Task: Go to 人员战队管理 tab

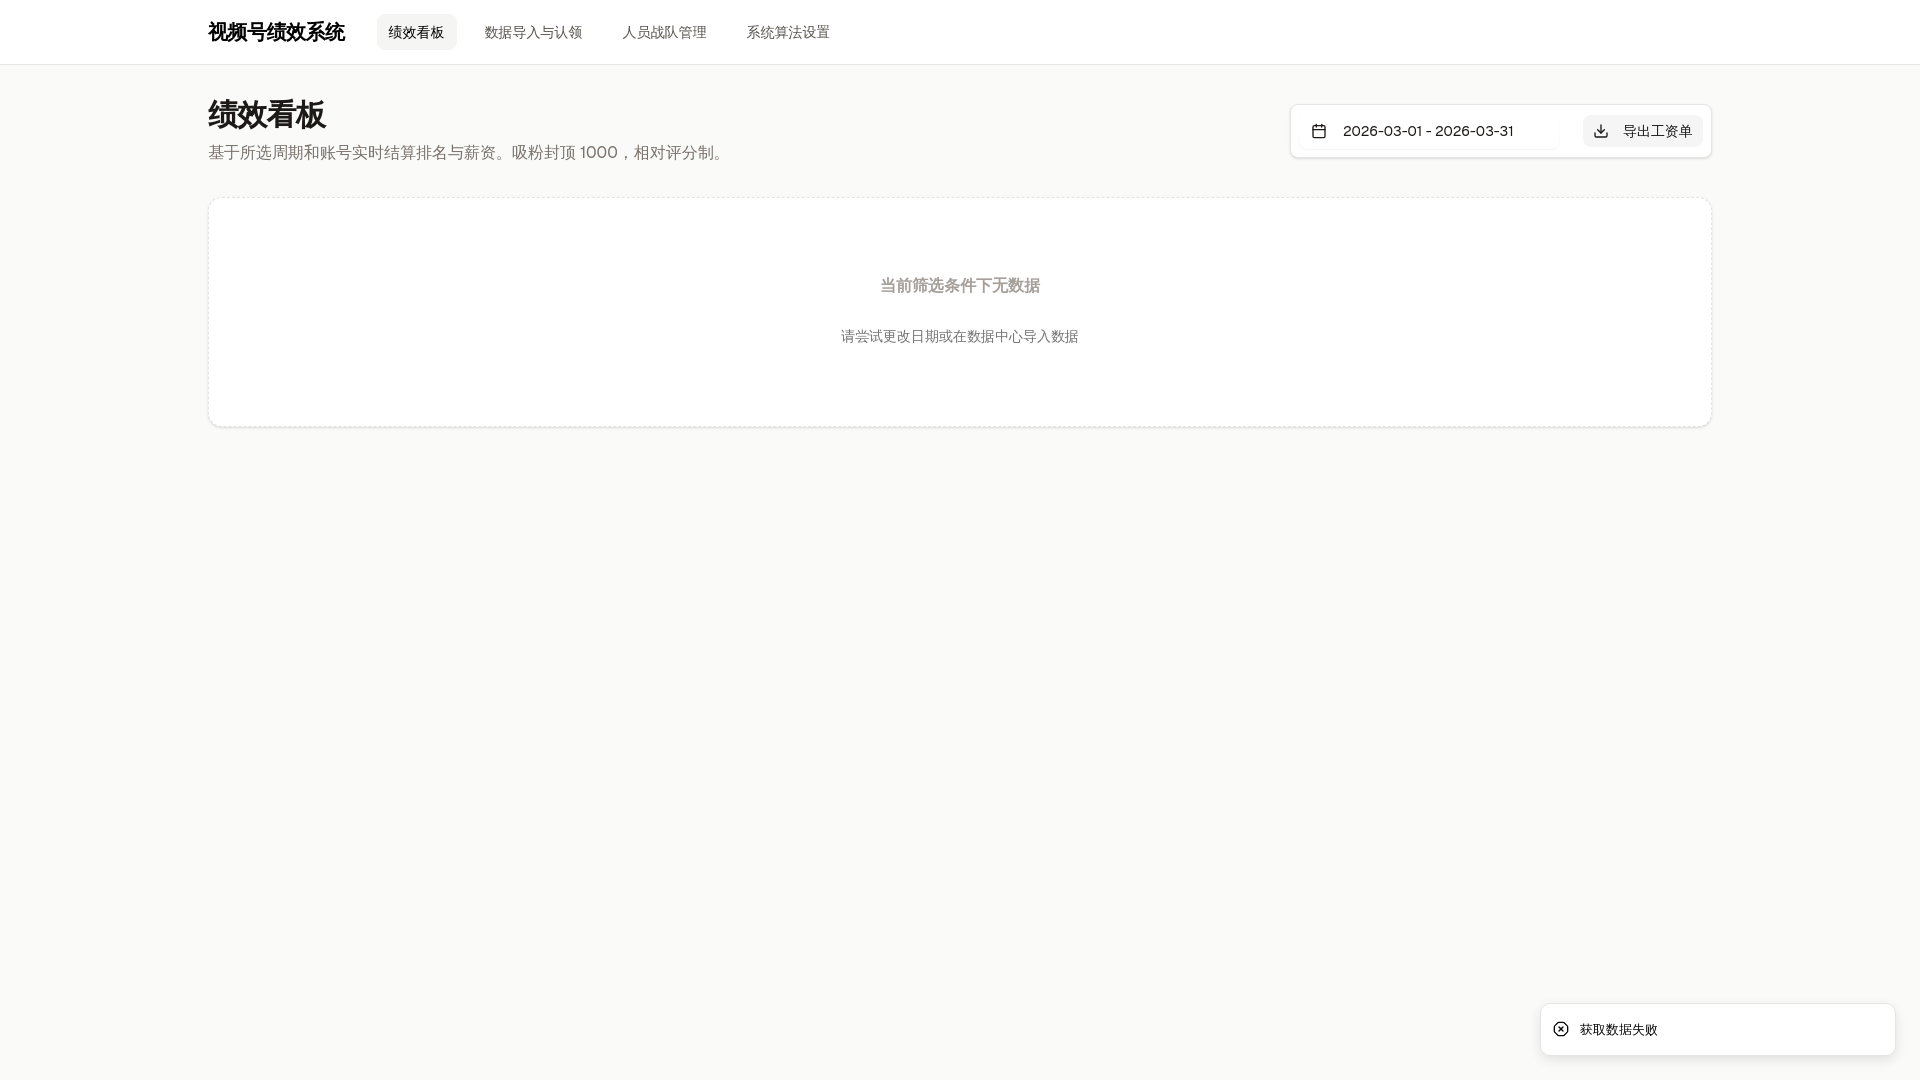Action: 664,32
